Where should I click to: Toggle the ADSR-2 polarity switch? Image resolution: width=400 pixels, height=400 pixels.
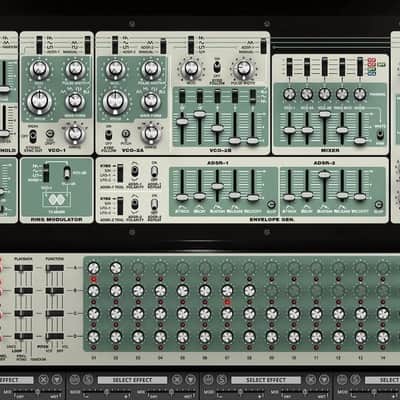(135, 203)
